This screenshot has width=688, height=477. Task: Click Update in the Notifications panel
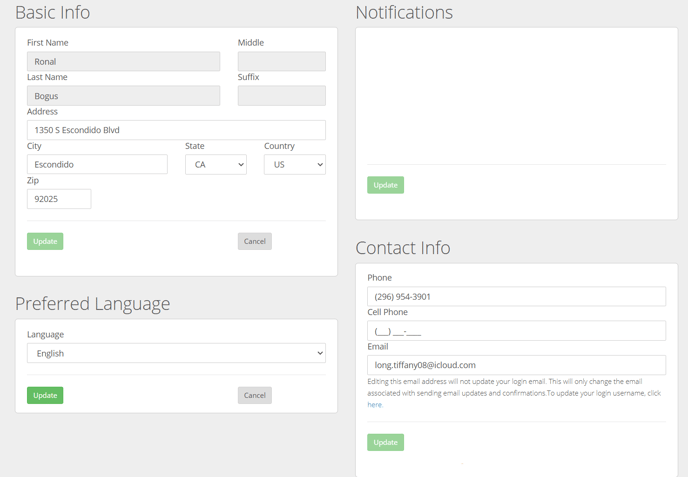click(385, 185)
